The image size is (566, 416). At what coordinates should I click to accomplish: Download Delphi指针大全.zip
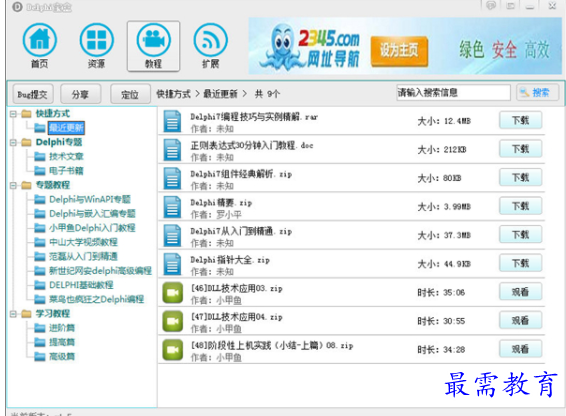click(521, 263)
